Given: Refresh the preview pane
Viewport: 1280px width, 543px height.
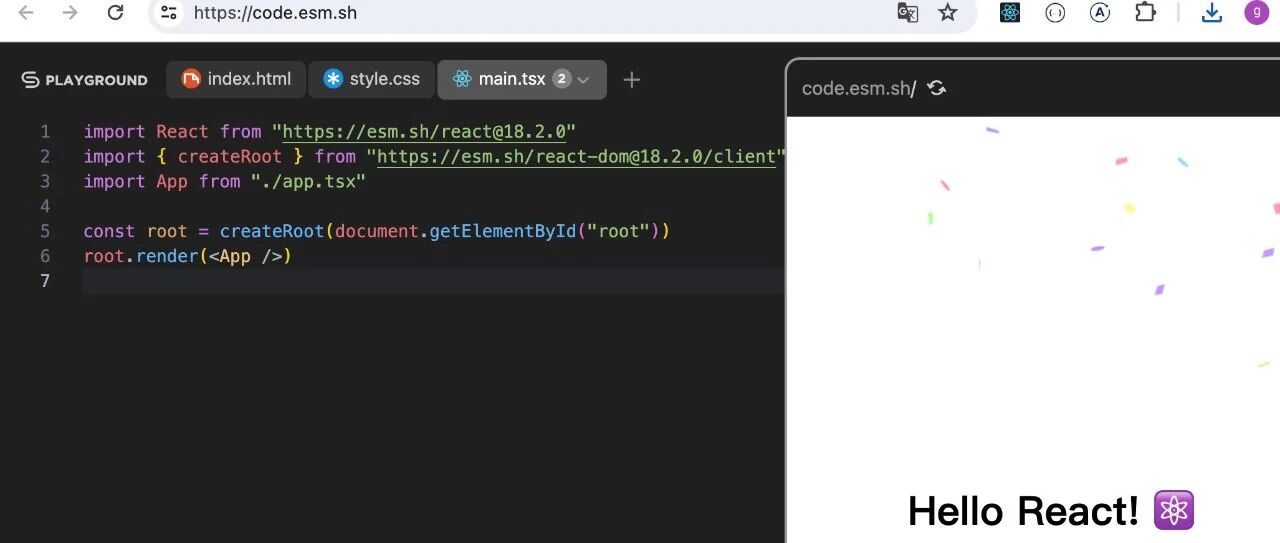Looking at the screenshot, I should [936, 88].
